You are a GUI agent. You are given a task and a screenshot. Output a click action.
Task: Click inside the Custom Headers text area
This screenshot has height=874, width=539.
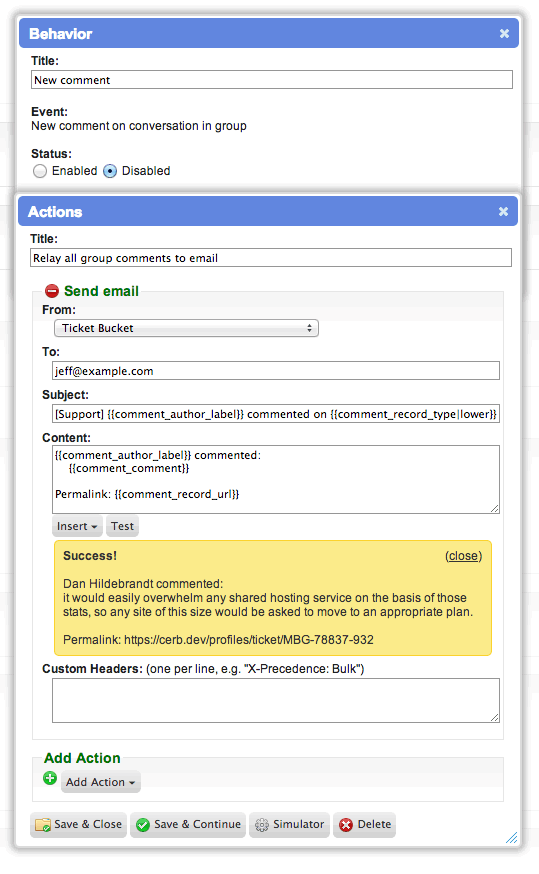(276, 701)
